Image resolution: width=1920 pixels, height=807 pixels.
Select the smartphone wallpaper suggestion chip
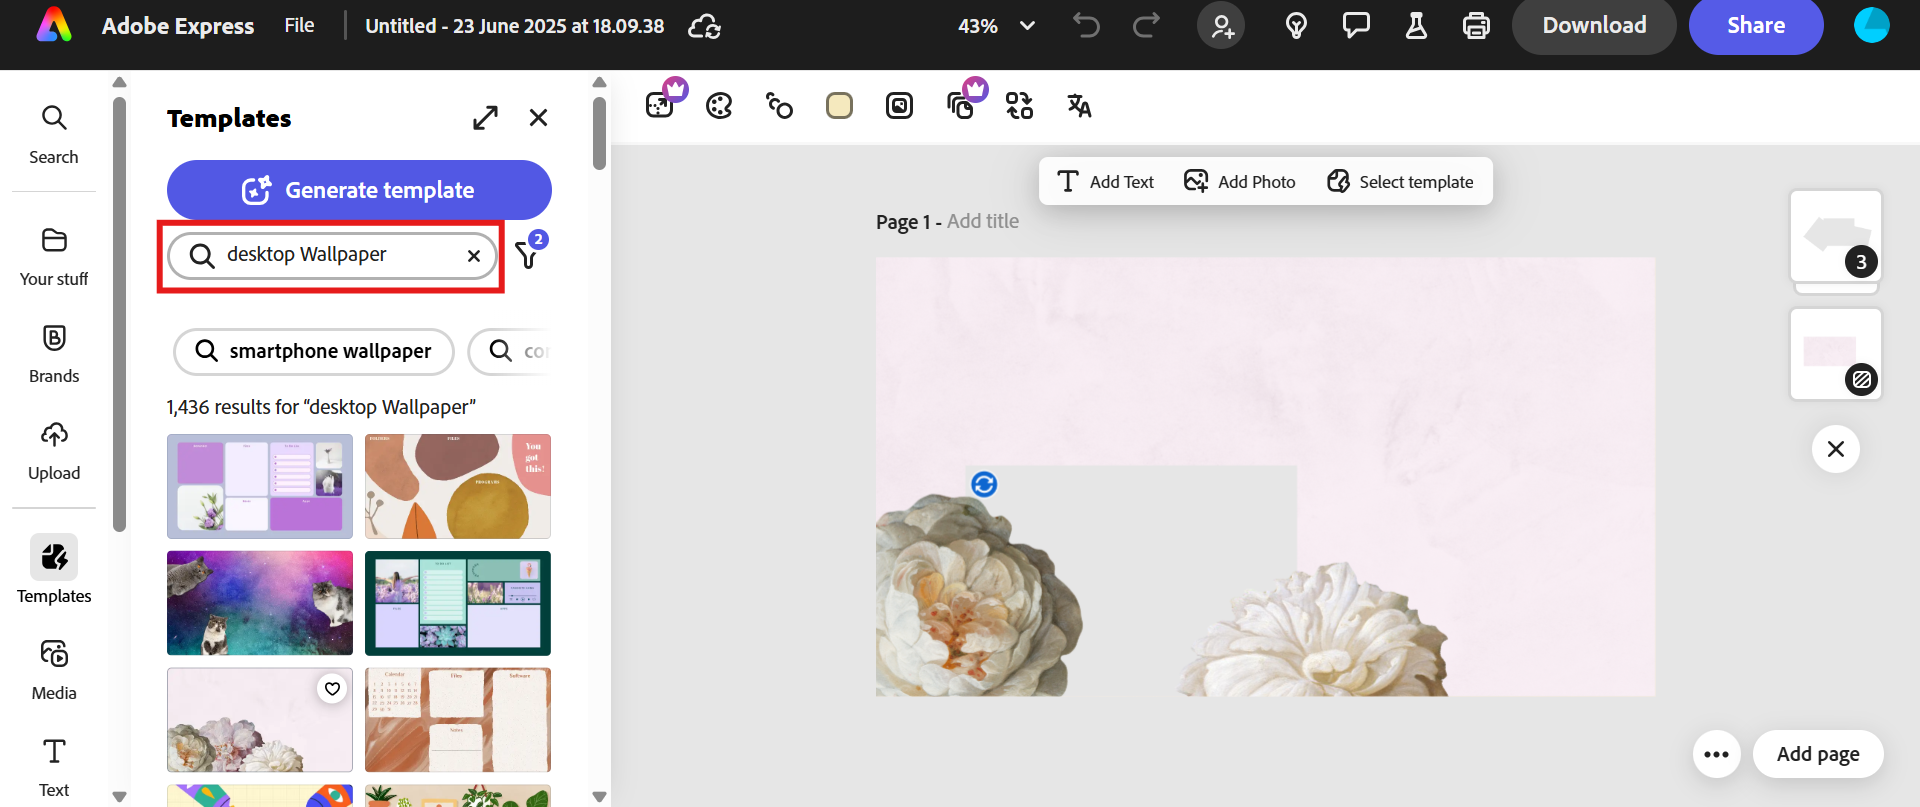314,351
